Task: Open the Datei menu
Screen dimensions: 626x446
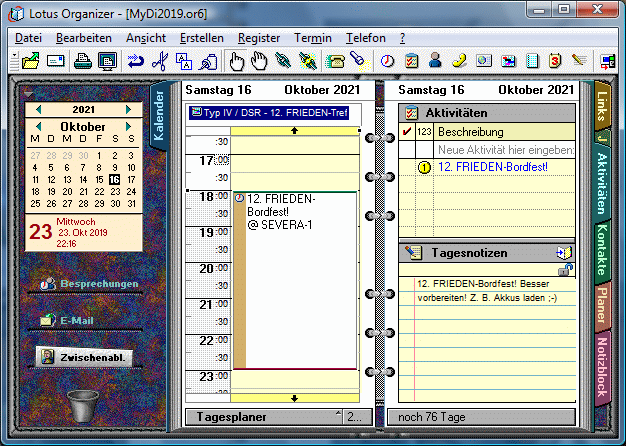Action: tap(28, 38)
